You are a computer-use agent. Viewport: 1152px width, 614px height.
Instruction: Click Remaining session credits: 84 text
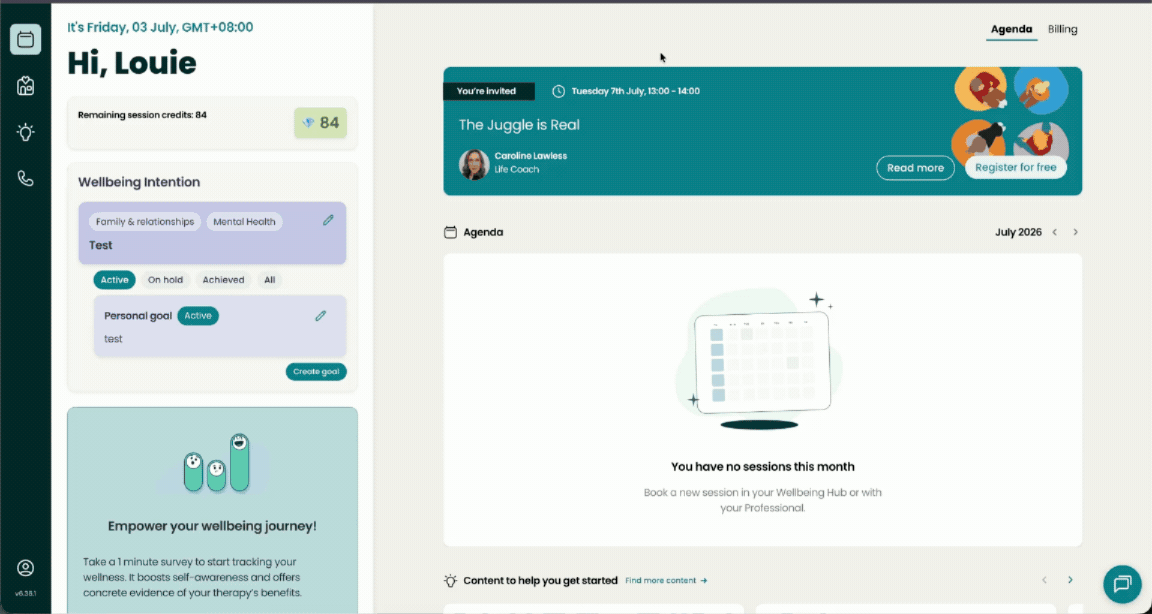click(x=143, y=115)
